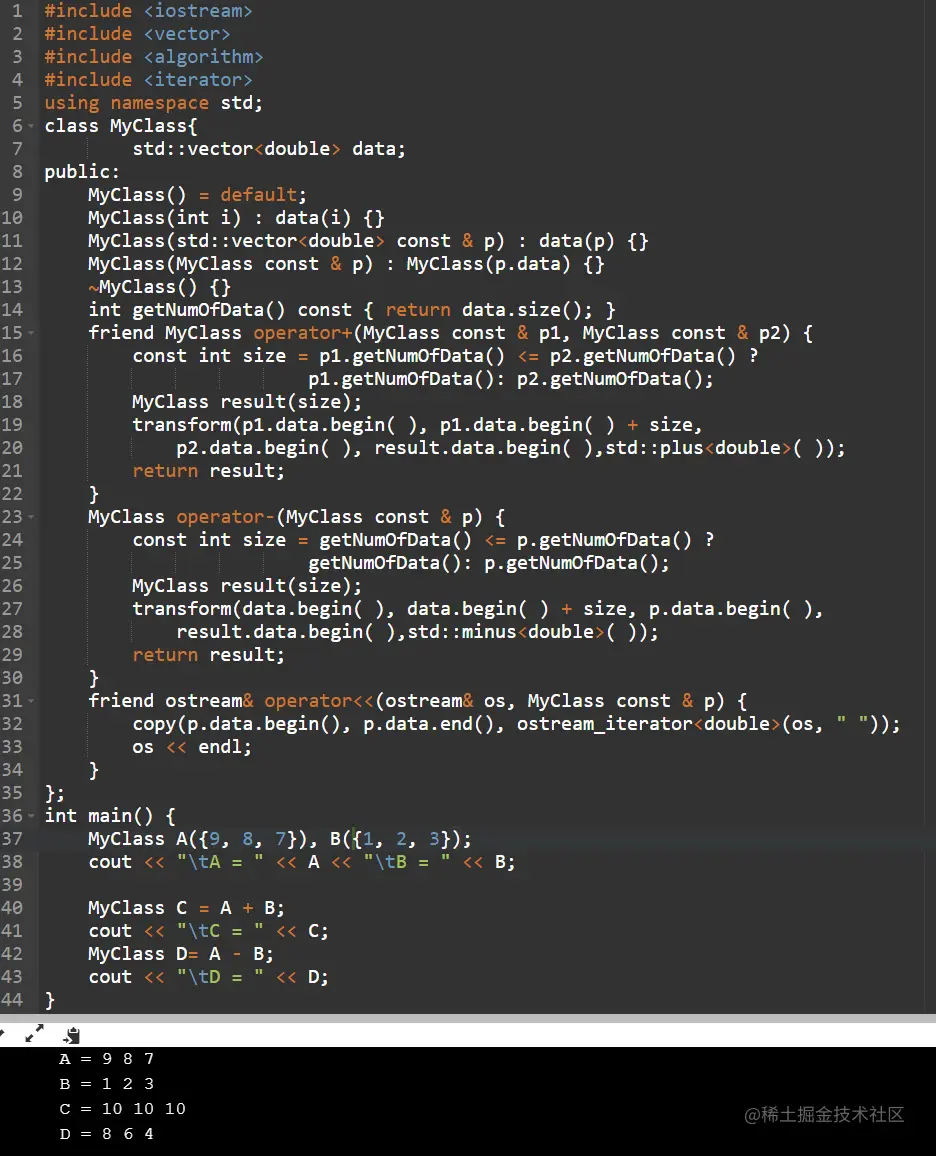Click the '#include <algorithm>' line
This screenshot has height=1156, width=936.
click(x=153, y=57)
